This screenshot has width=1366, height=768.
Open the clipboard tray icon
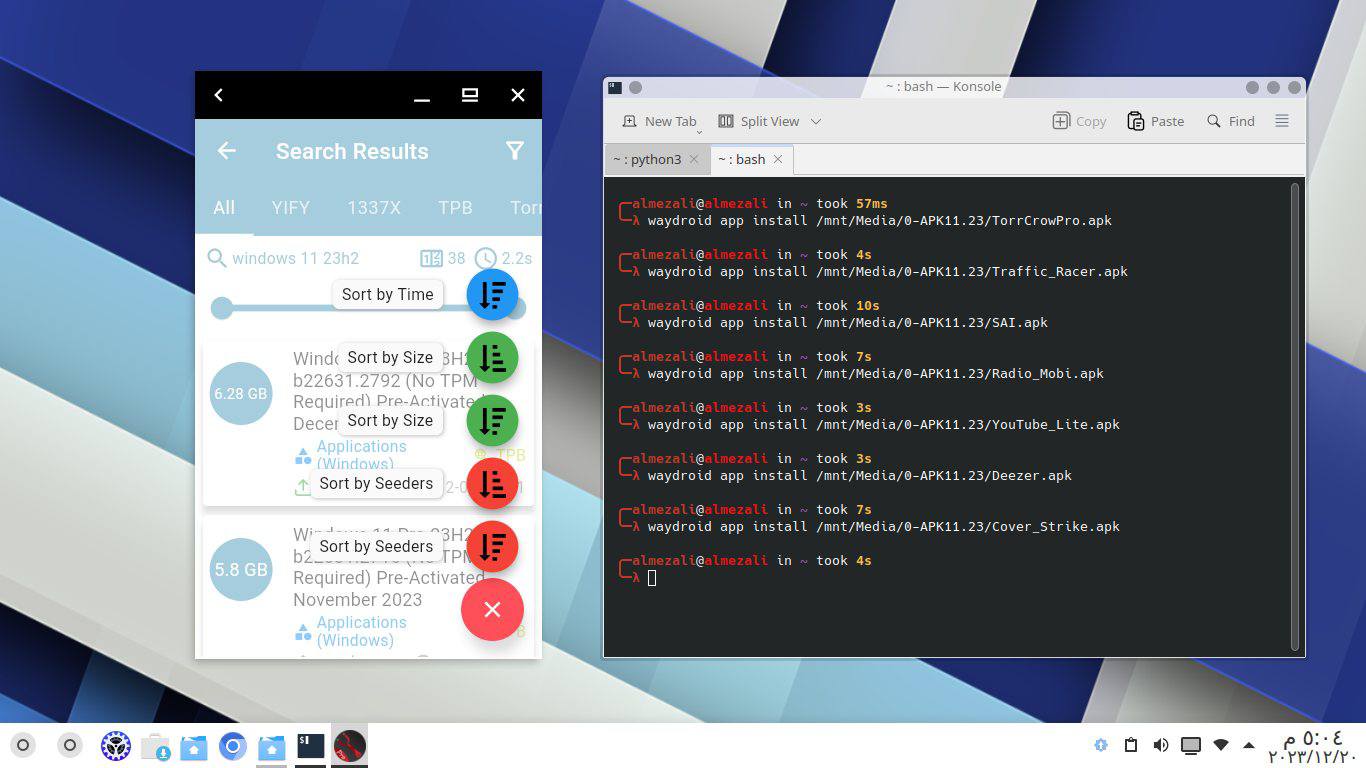pos(1131,745)
